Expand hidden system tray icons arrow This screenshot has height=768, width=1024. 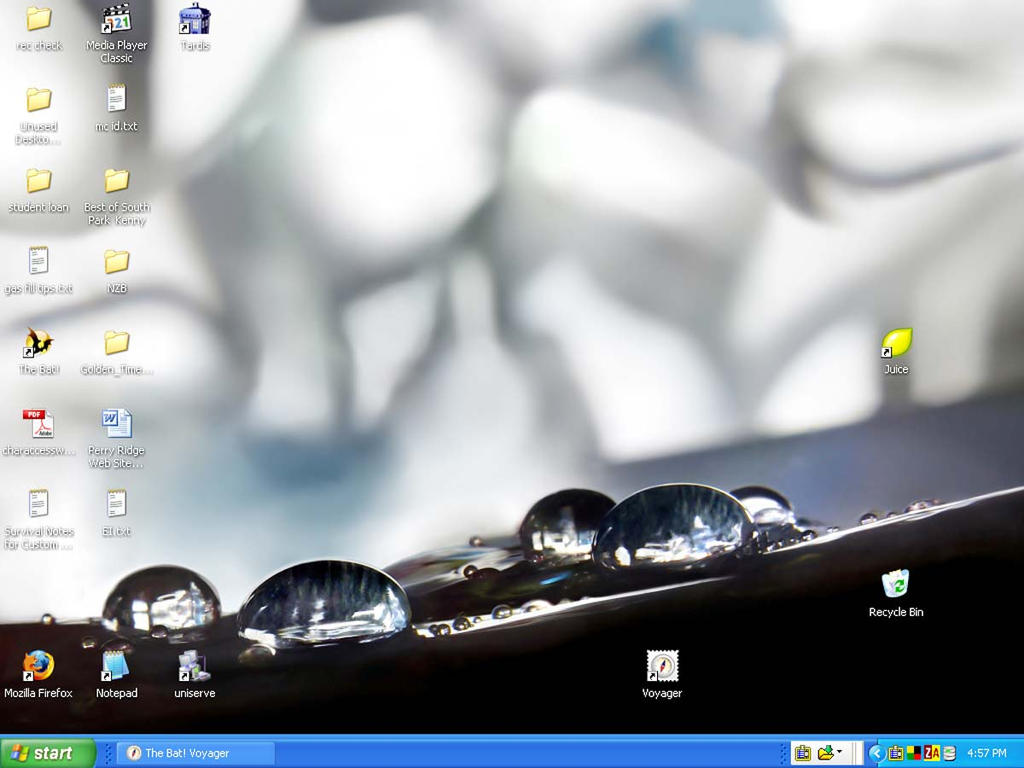(x=877, y=753)
